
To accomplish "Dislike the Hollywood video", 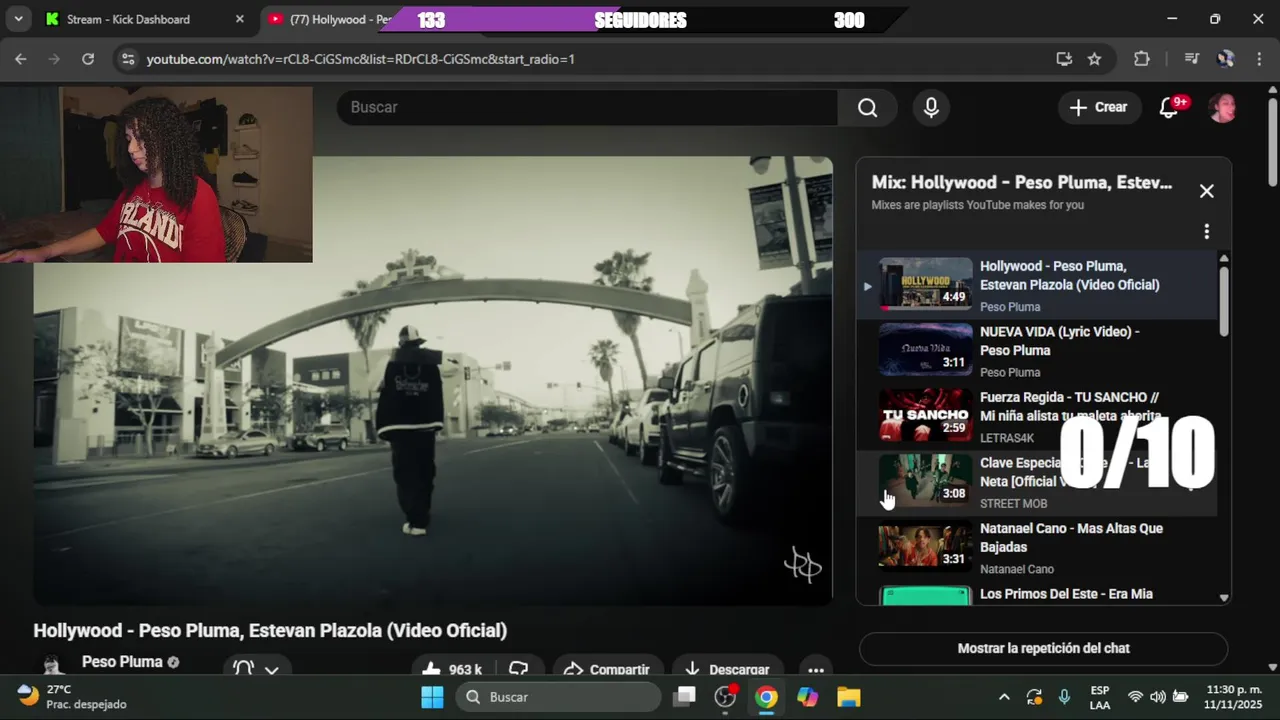I will (x=518, y=669).
